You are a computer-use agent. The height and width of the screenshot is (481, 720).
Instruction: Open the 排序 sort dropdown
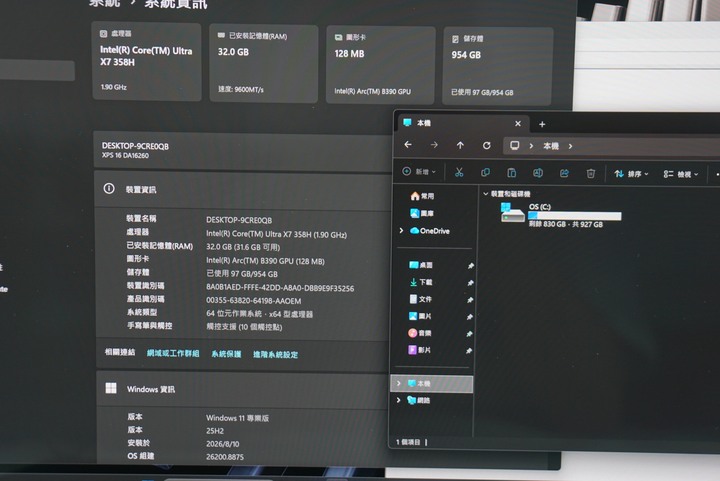pyautogui.click(x=631, y=174)
